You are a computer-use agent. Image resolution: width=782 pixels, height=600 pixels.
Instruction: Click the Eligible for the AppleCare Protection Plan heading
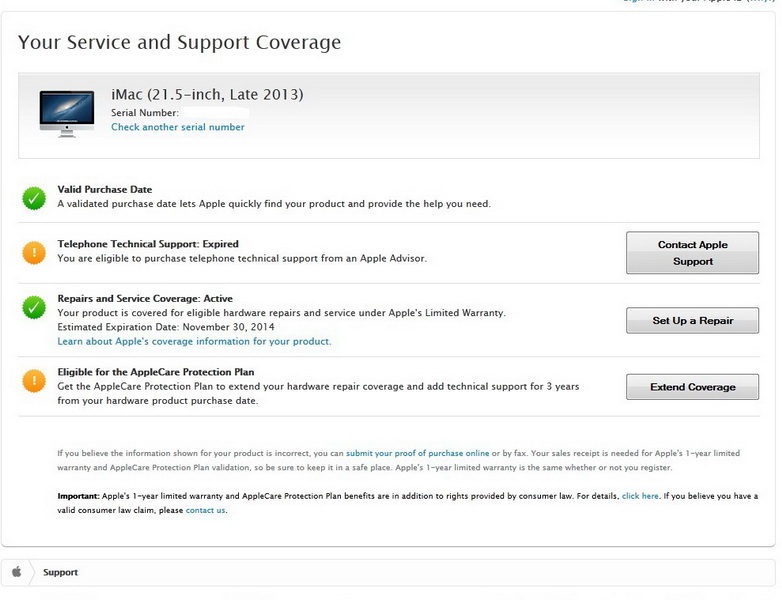coord(155,372)
